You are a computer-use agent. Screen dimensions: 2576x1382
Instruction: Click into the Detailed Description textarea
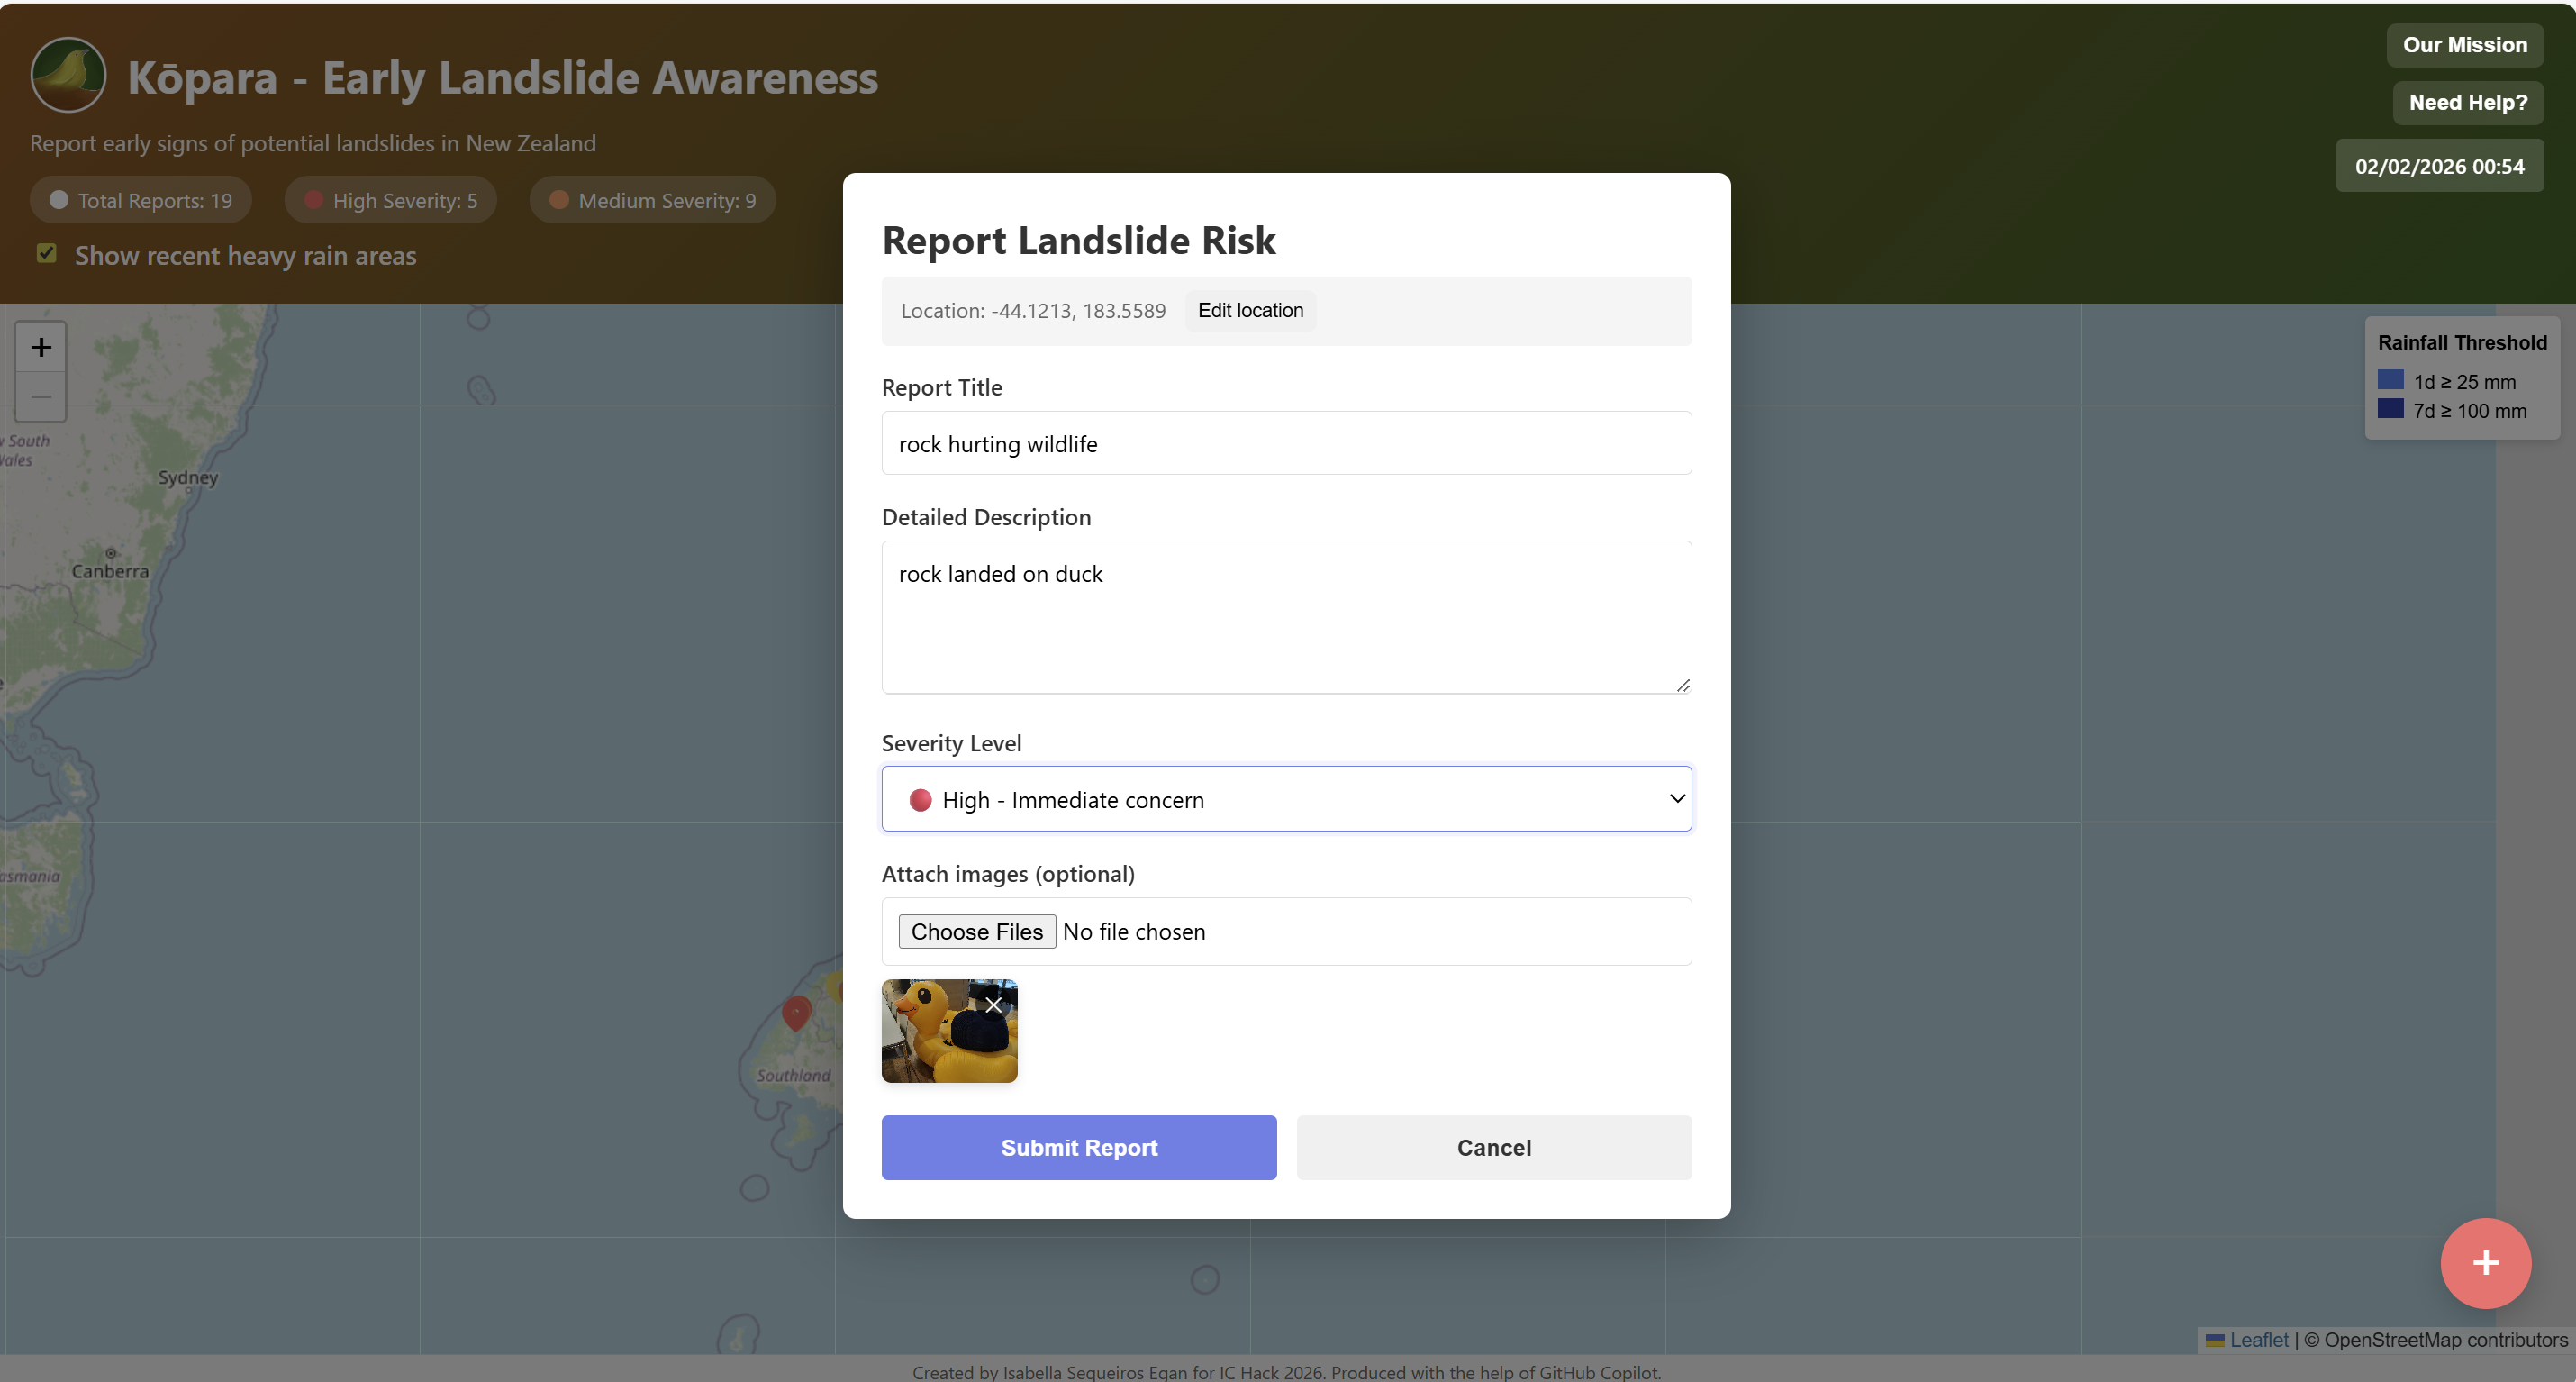[x=1286, y=617]
